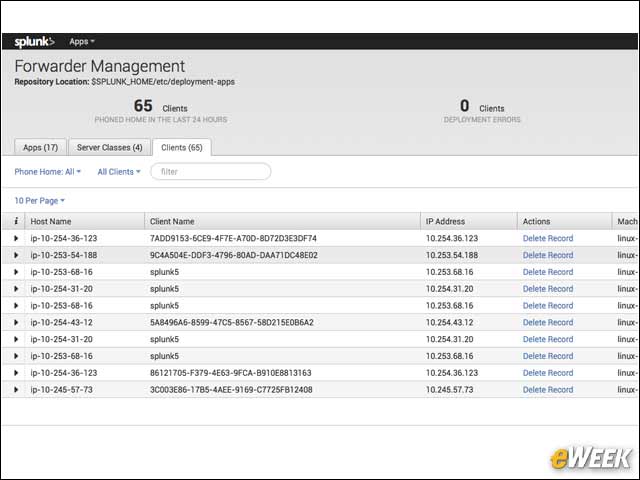Screen dimensions: 640x480
Task: Click host name ip-10-254-43-12
Action: point(61,322)
